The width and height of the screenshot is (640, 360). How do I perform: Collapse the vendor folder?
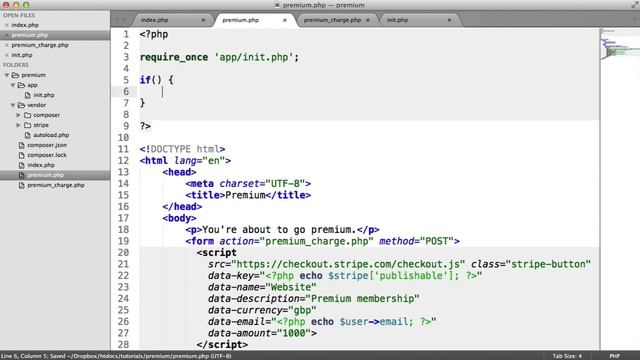(13, 105)
